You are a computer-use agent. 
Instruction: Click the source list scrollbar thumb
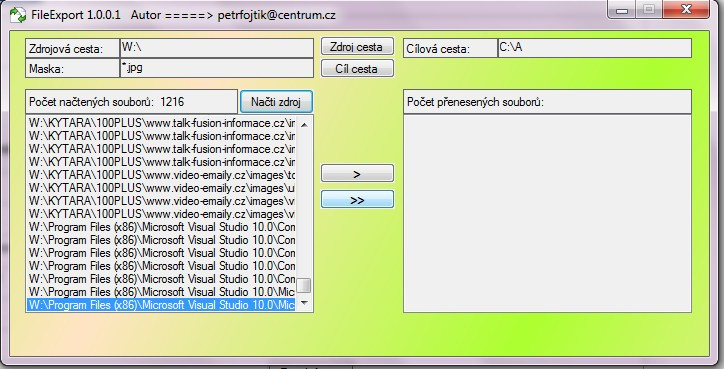pos(304,285)
